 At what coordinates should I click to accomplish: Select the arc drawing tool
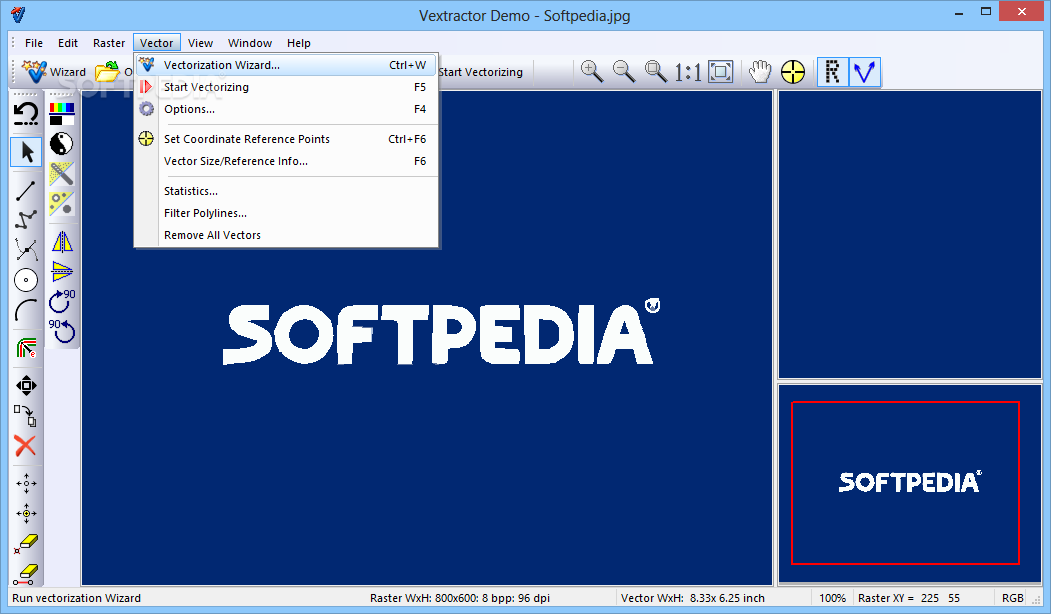[x=26, y=310]
